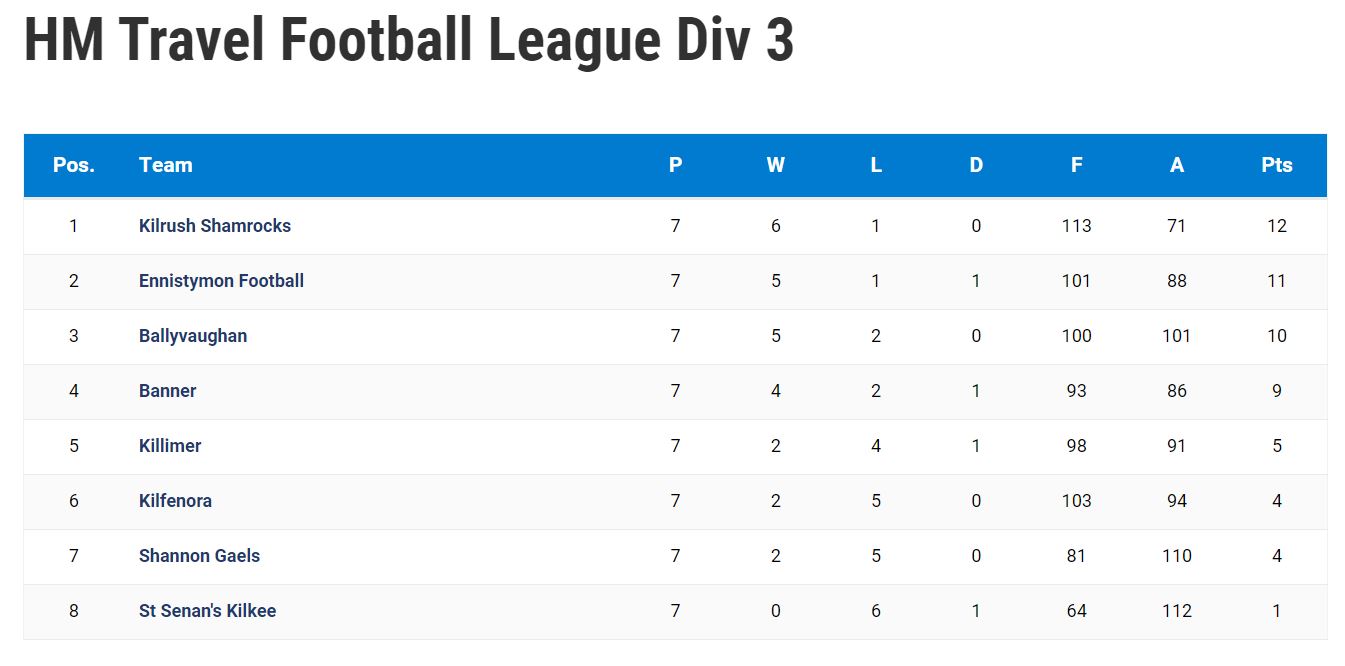Image resolution: width=1345 pixels, height=666 pixels.
Task: Open the St Senan's Kilkee link
Action: (207, 611)
